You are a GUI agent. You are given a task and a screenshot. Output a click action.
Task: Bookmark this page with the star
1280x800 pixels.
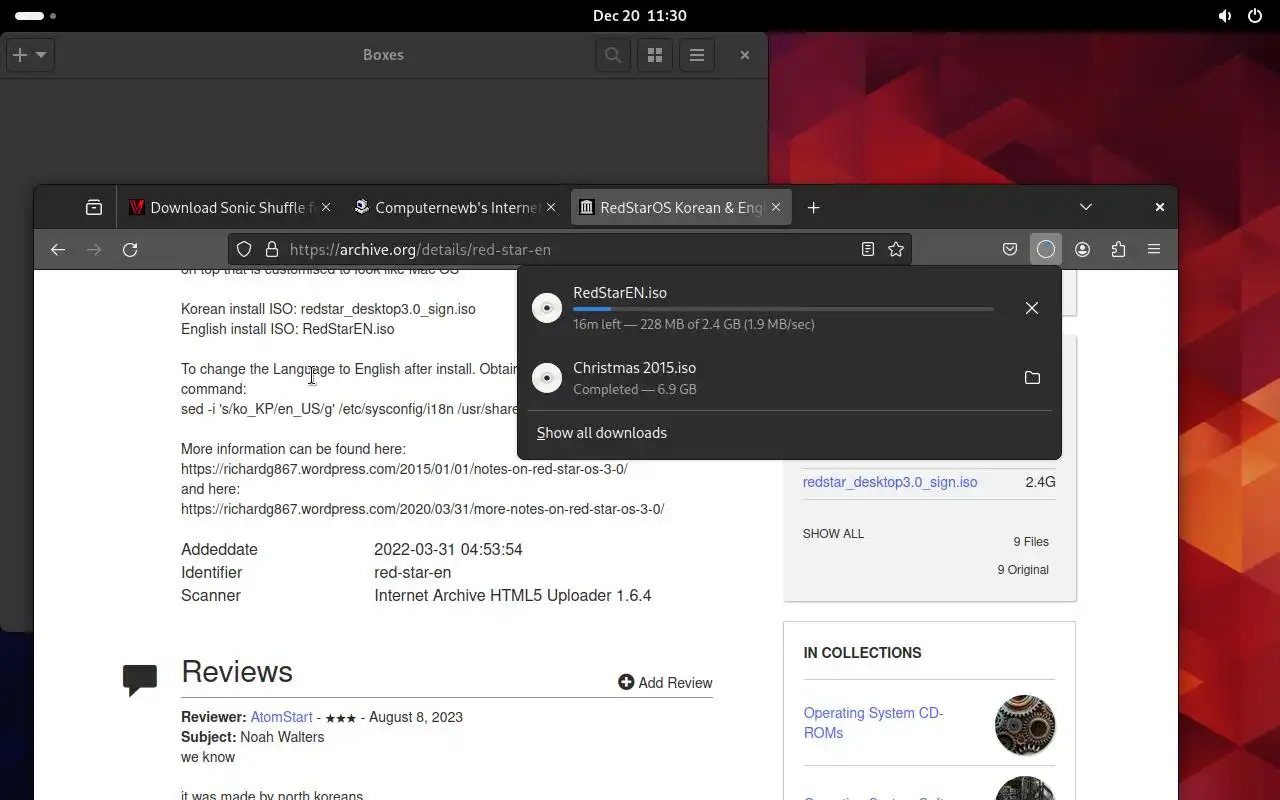click(896, 250)
